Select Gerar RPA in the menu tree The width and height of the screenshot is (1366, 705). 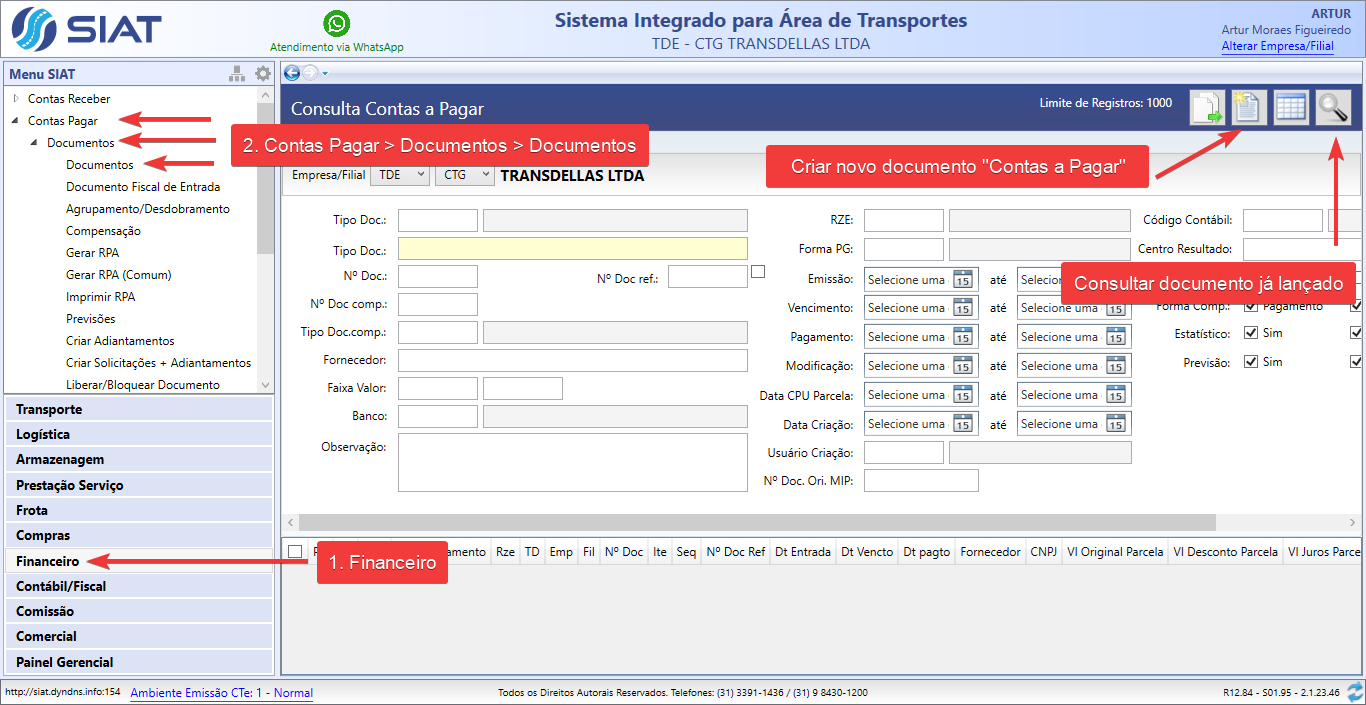[x=92, y=253]
